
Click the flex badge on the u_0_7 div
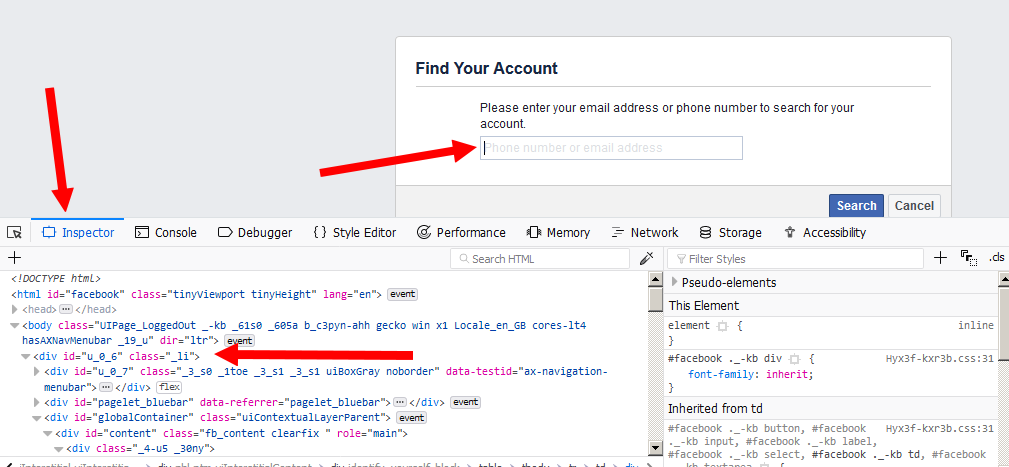click(x=168, y=386)
